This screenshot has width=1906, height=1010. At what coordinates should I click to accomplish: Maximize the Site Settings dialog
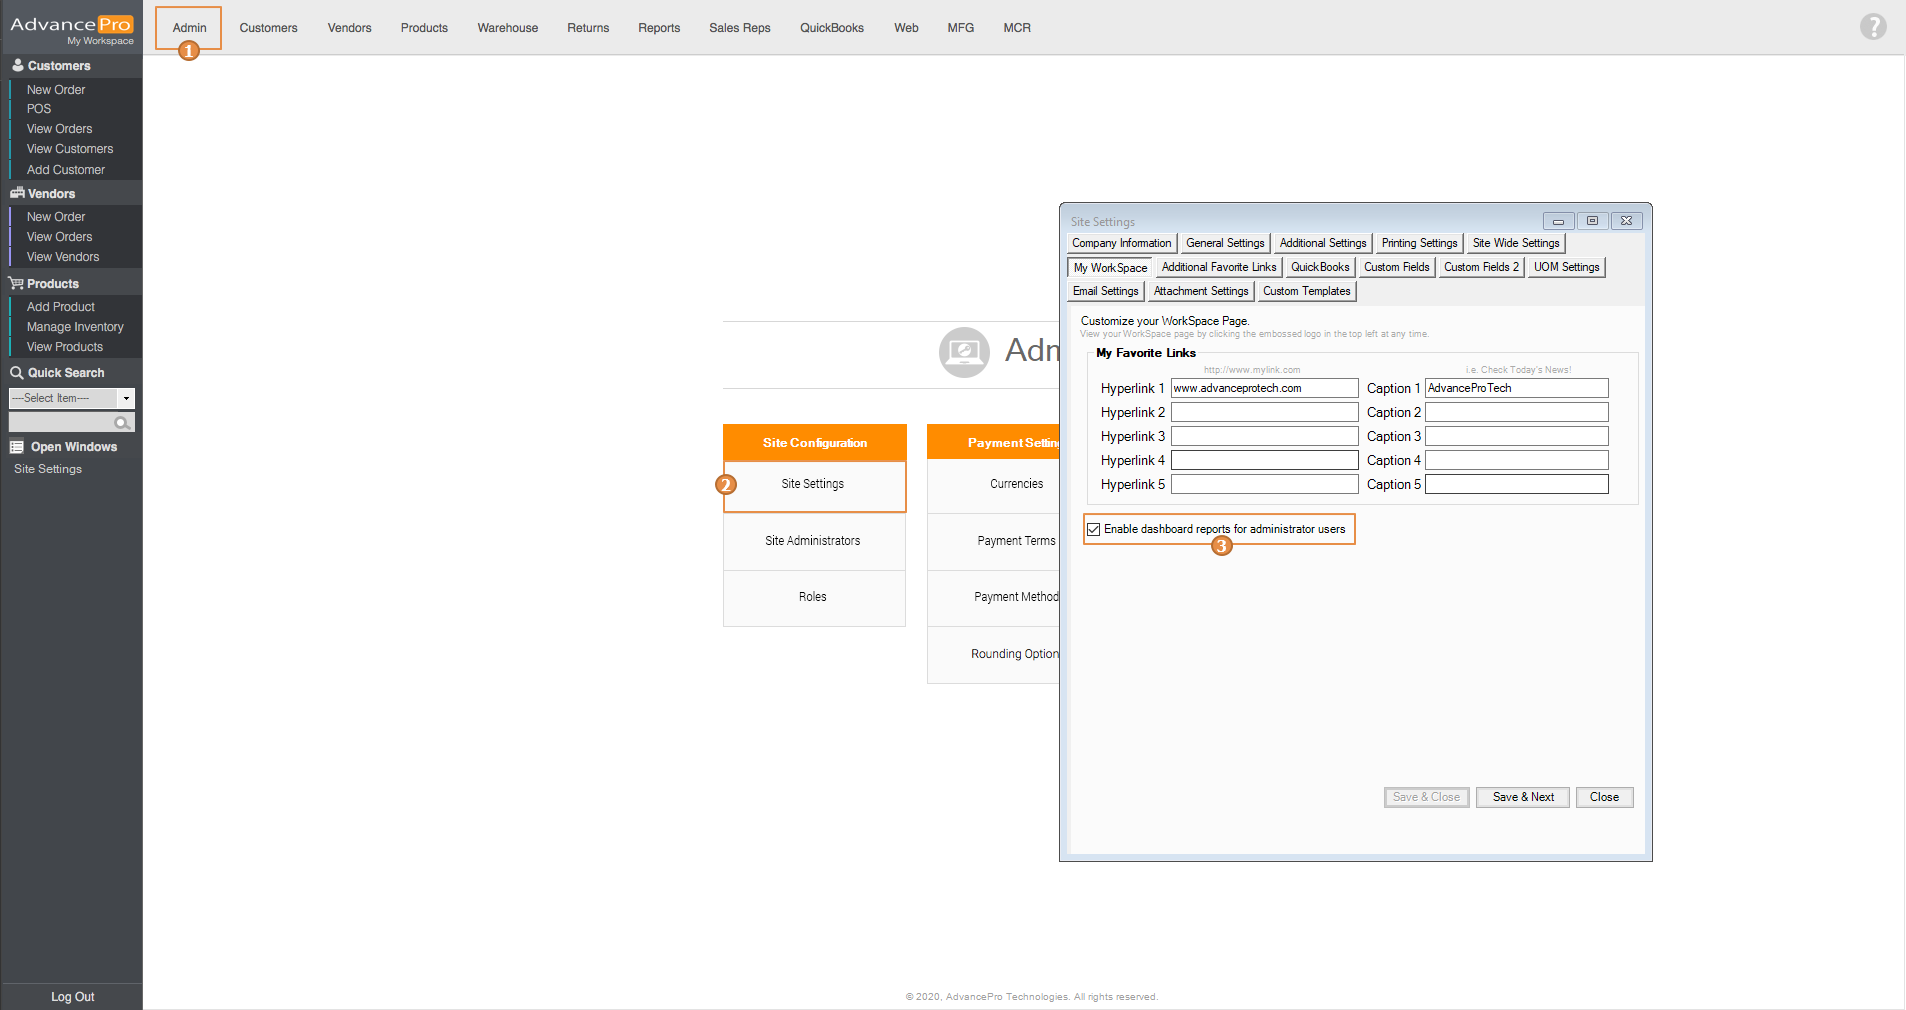coord(1592,221)
